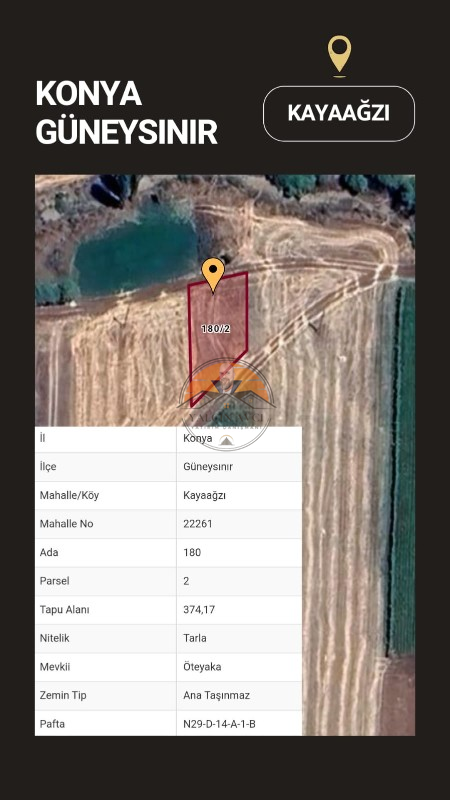Screen dimensions: 450x800
Task: Click the green crop field strip on map
Action: point(403,467)
